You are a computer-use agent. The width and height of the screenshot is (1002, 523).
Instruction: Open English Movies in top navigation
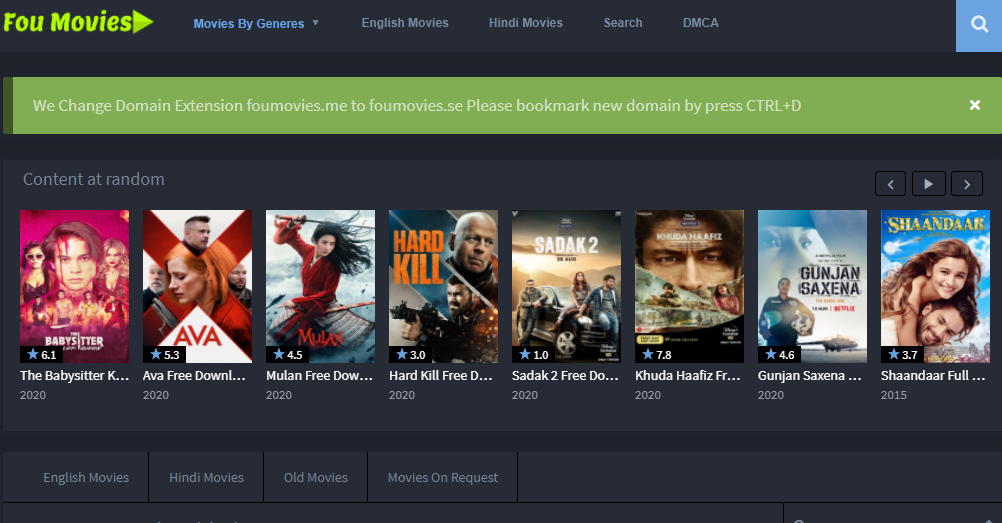[x=405, y=23]
